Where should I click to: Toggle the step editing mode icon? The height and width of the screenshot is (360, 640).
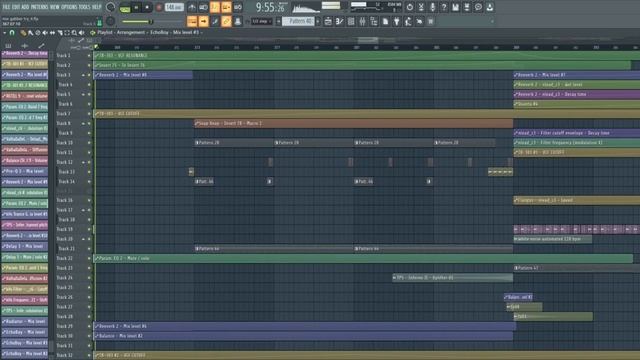(215, 21)
